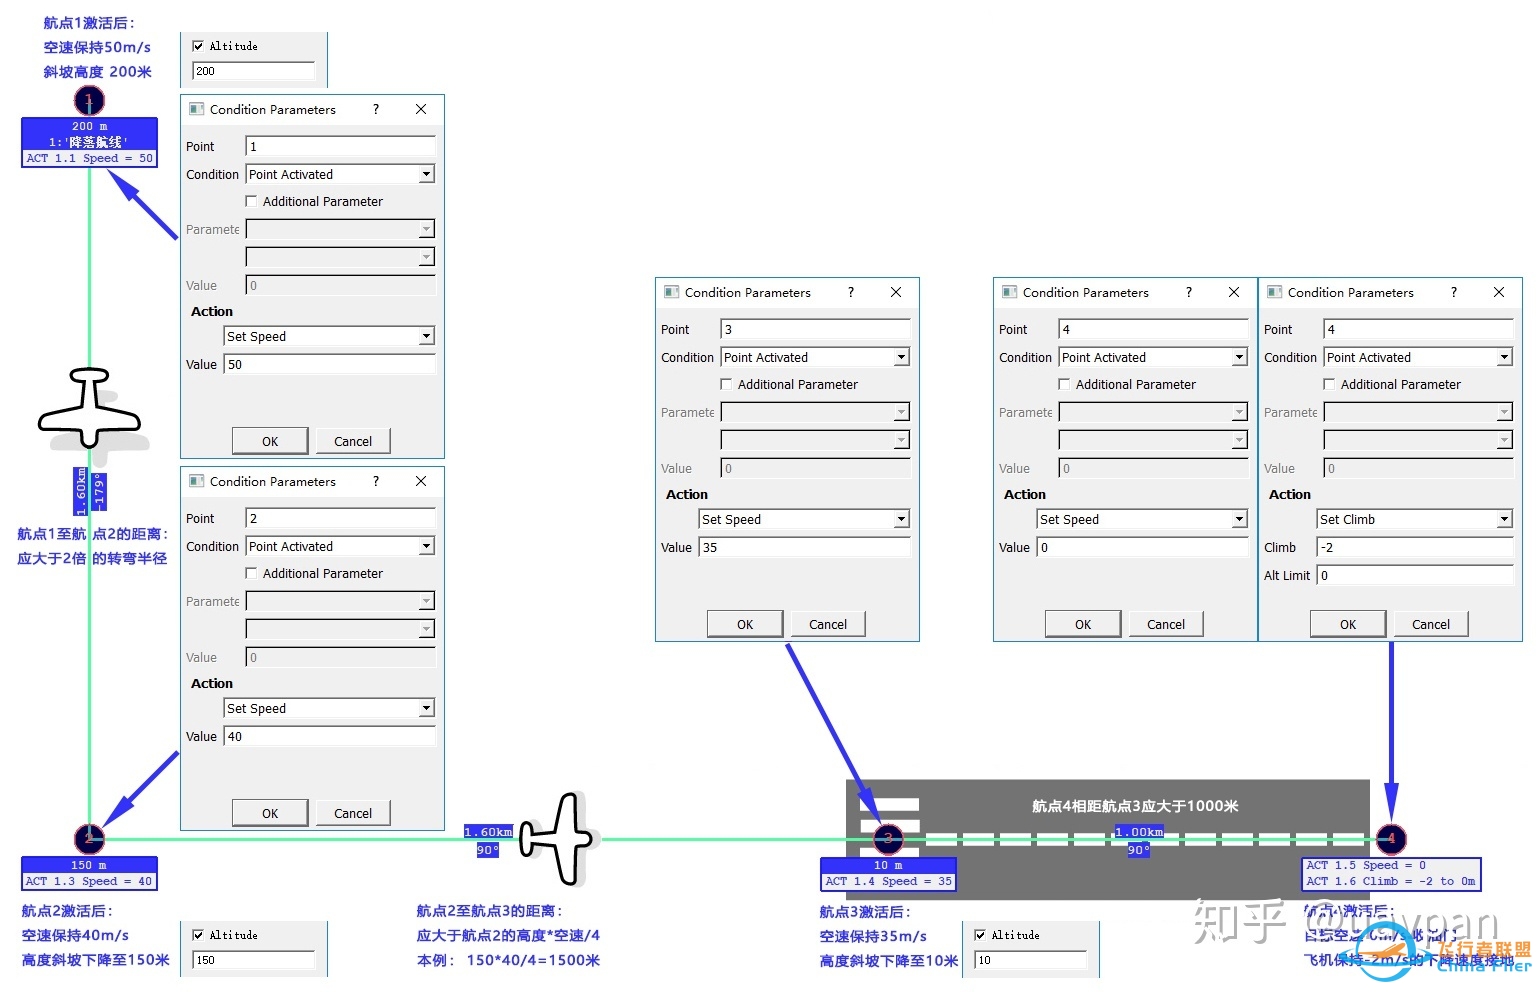The height and width of the screenshot is (992, 1539).
Task: Enable Additional Parameter in the Point 1 dialog
Action: (x=252, y=201)
